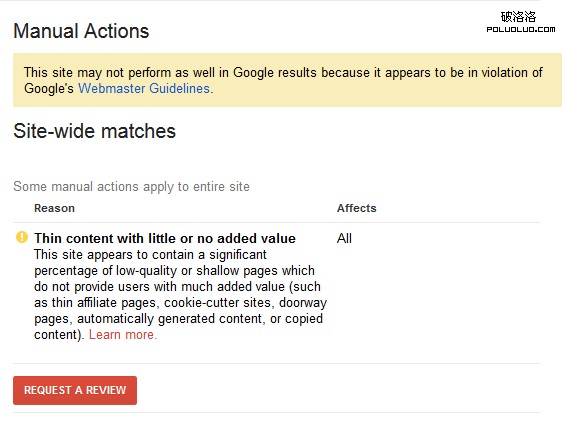Click the 破洛洛 Chinese character logo
This screenshot has width=566, height=424.
pos(518,17)
